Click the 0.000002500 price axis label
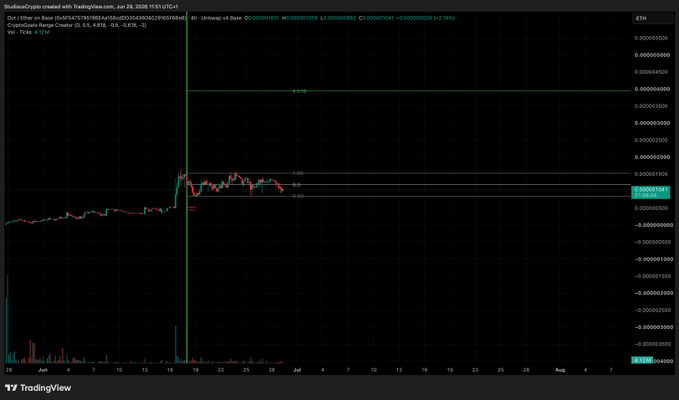This screenshot has height=400, width=679. tap(651, 140)
